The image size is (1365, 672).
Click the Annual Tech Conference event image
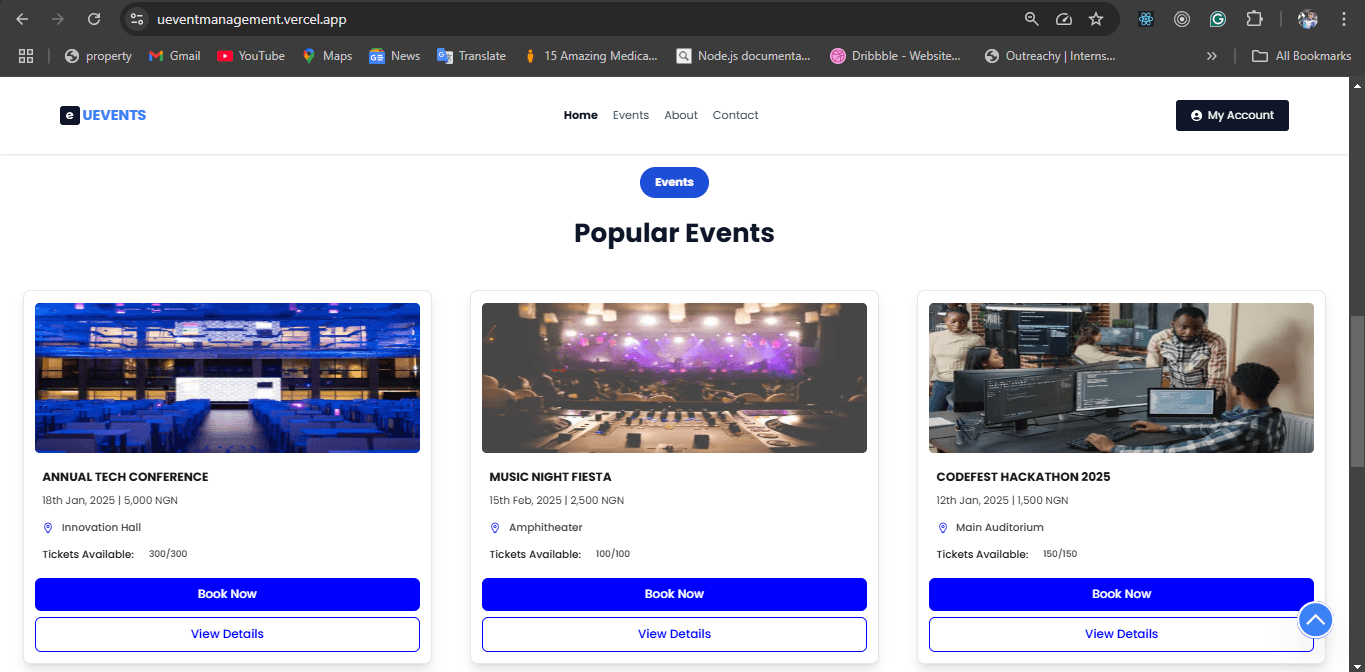[x=227, y=377]
